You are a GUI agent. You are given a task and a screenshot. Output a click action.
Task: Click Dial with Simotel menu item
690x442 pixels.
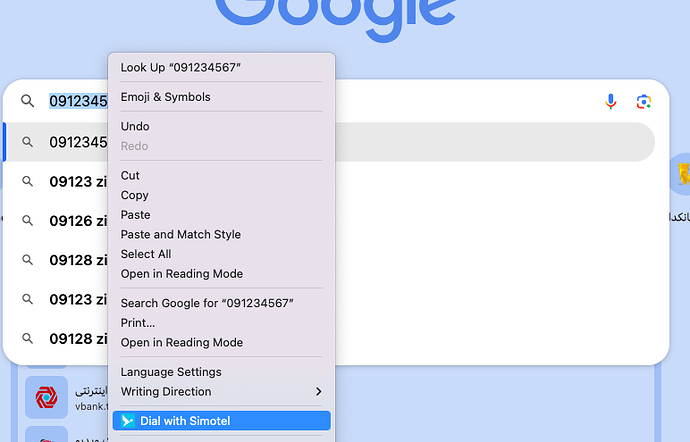[x=221, y=421]
